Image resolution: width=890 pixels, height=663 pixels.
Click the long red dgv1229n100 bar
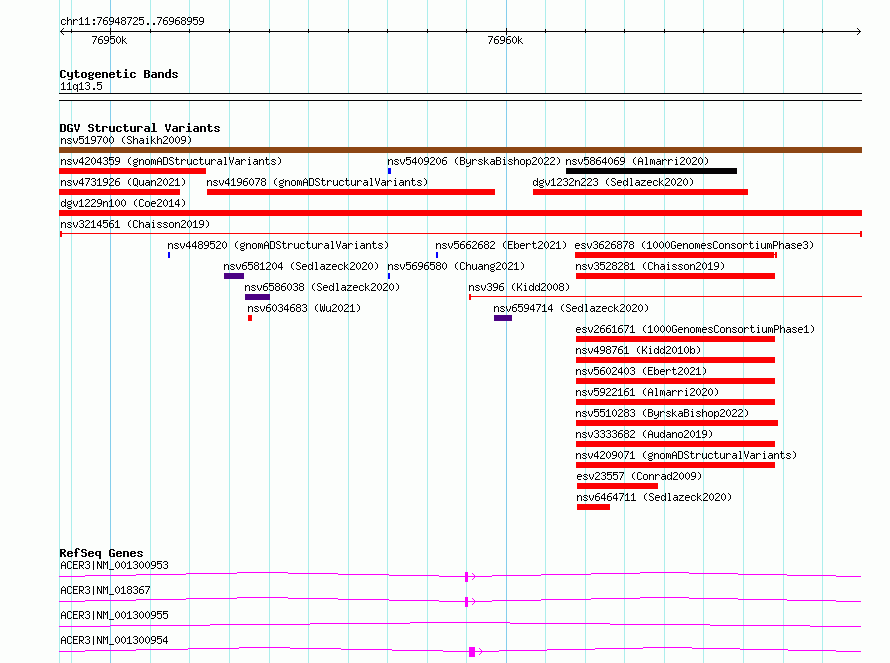460,213
